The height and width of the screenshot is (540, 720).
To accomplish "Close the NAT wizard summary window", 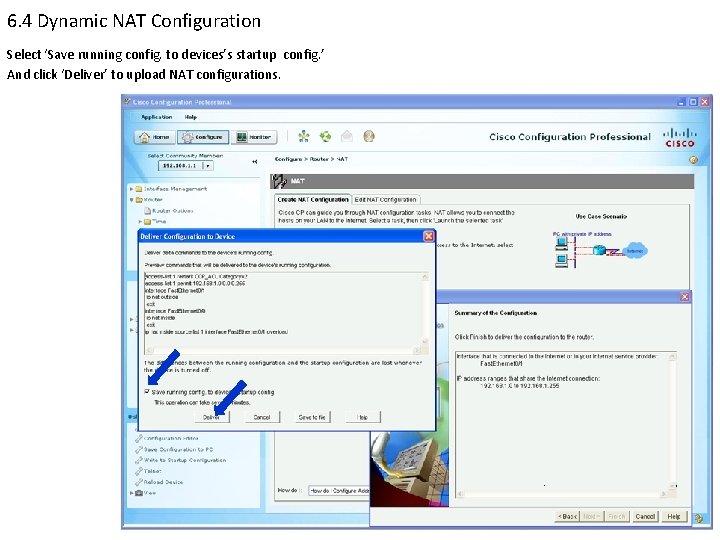I will pyautogui.click(x=684, y=297).
